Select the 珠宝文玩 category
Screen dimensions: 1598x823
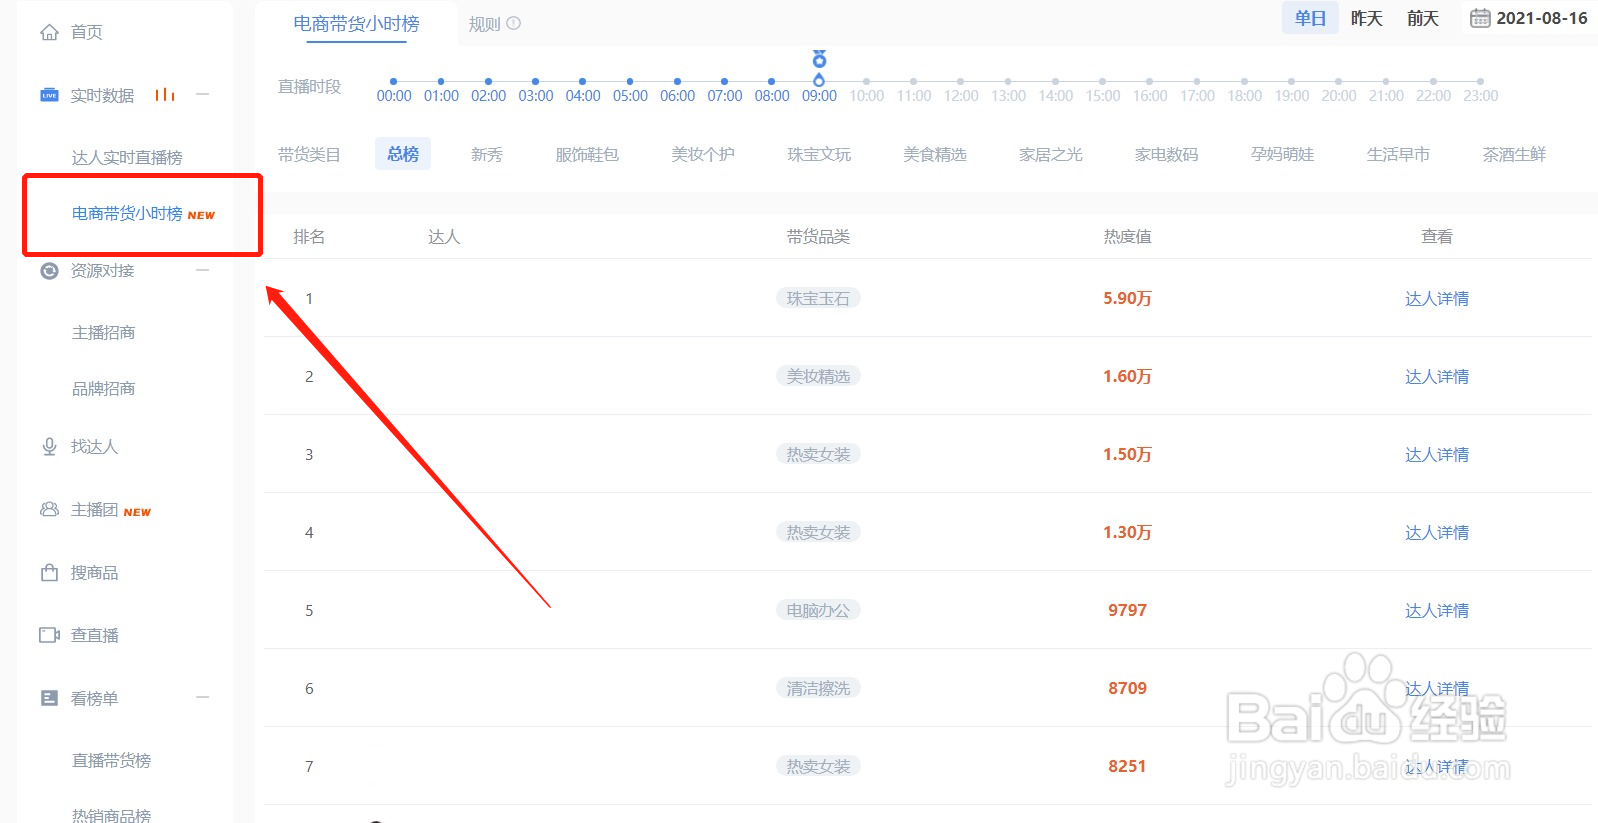point(819,154)
